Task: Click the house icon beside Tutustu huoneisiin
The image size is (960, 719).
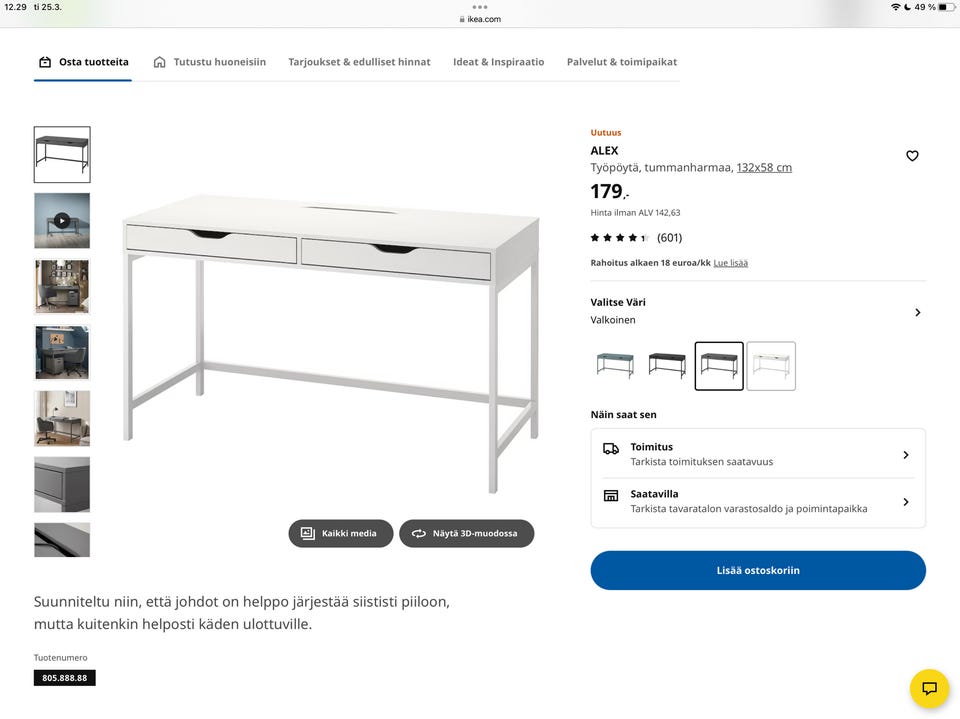Action: pyautogui.click(x=159, y=62)
